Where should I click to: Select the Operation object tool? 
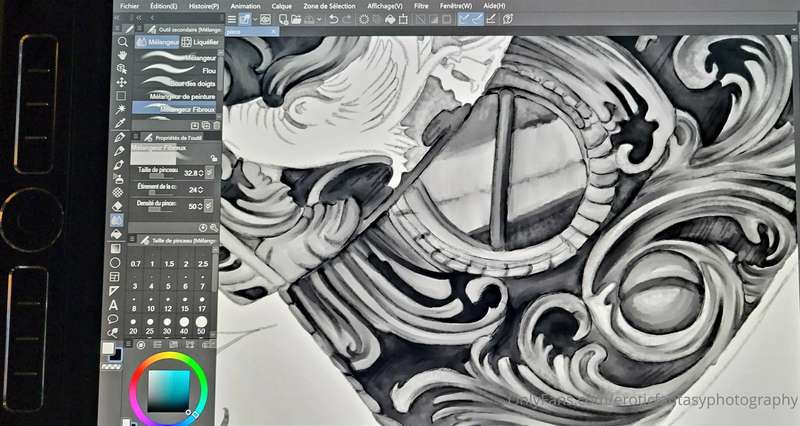pos(122,68)
